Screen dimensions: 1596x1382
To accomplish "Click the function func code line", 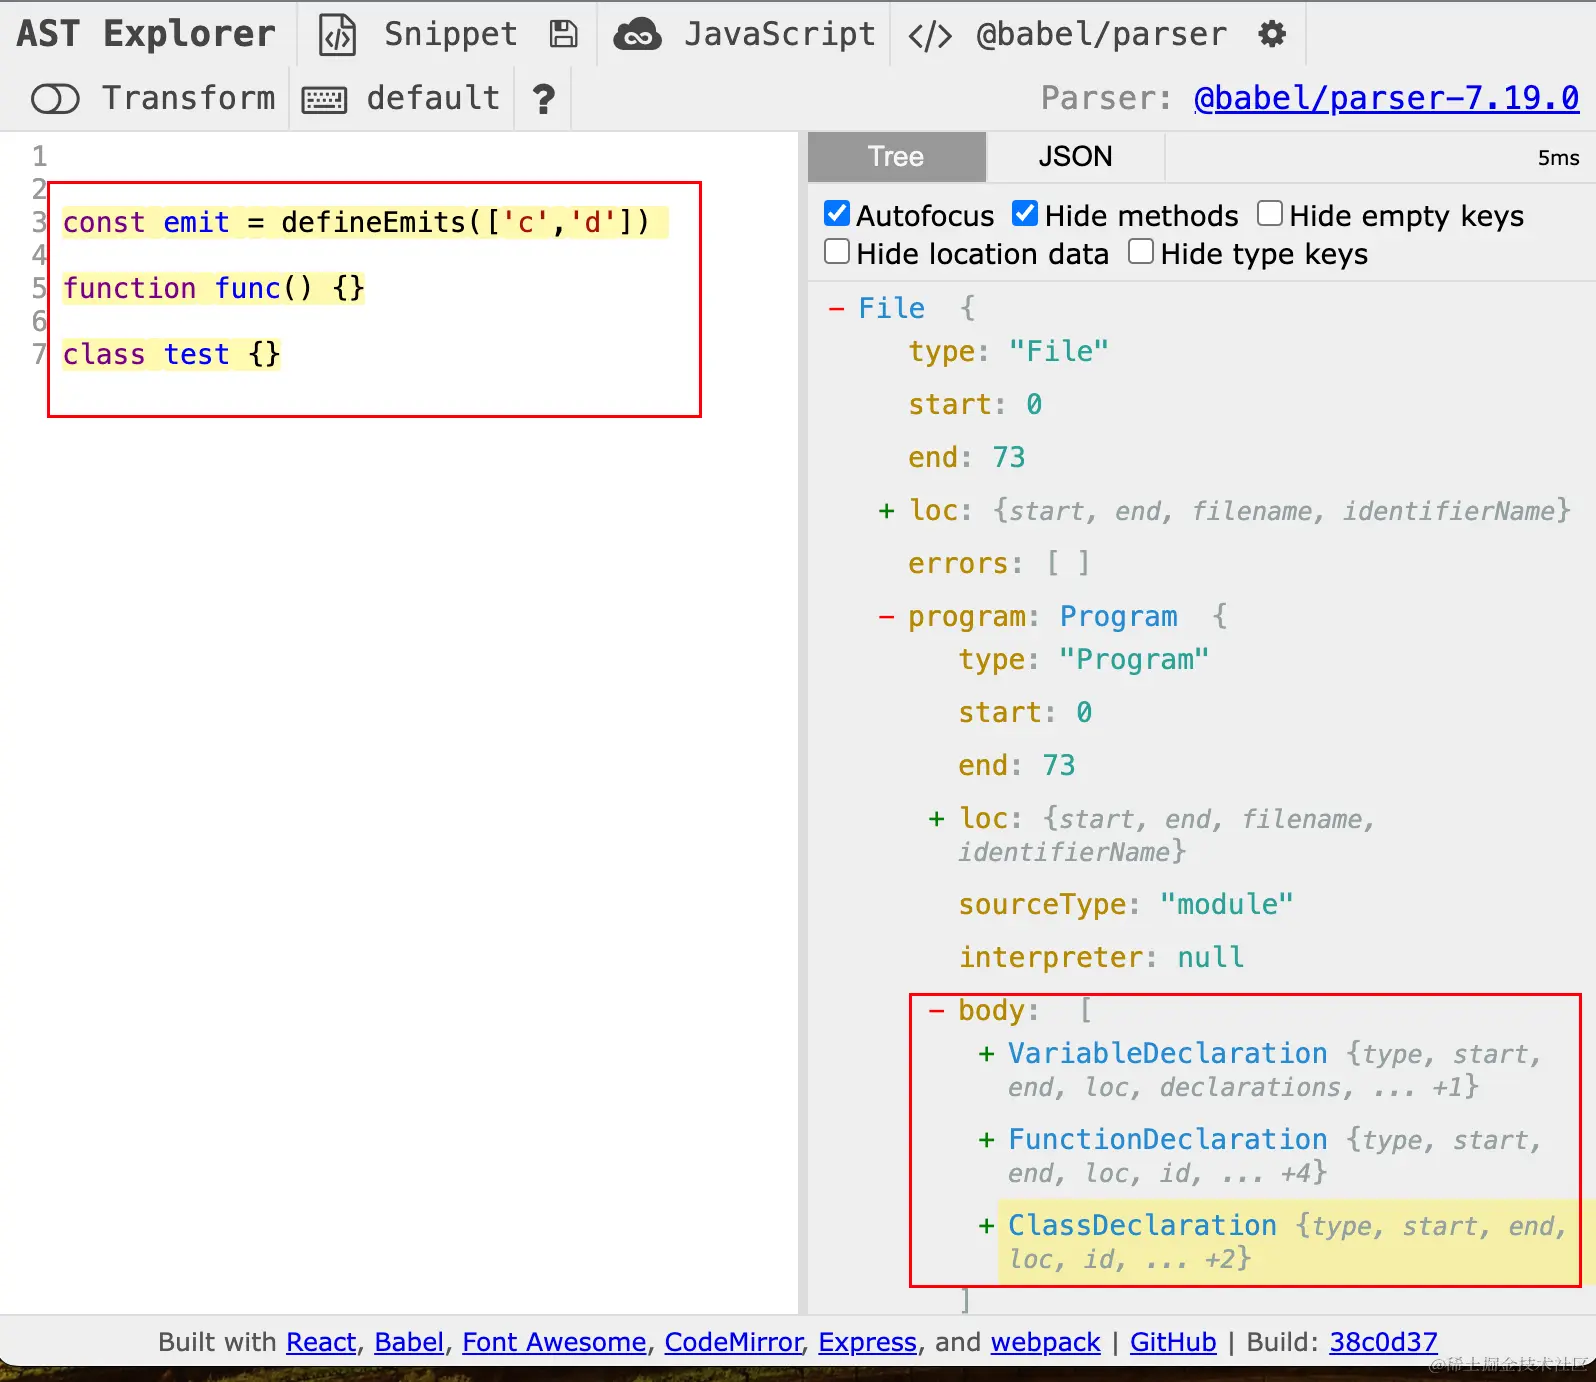I will pyautogui.click(x=213, y=288).
